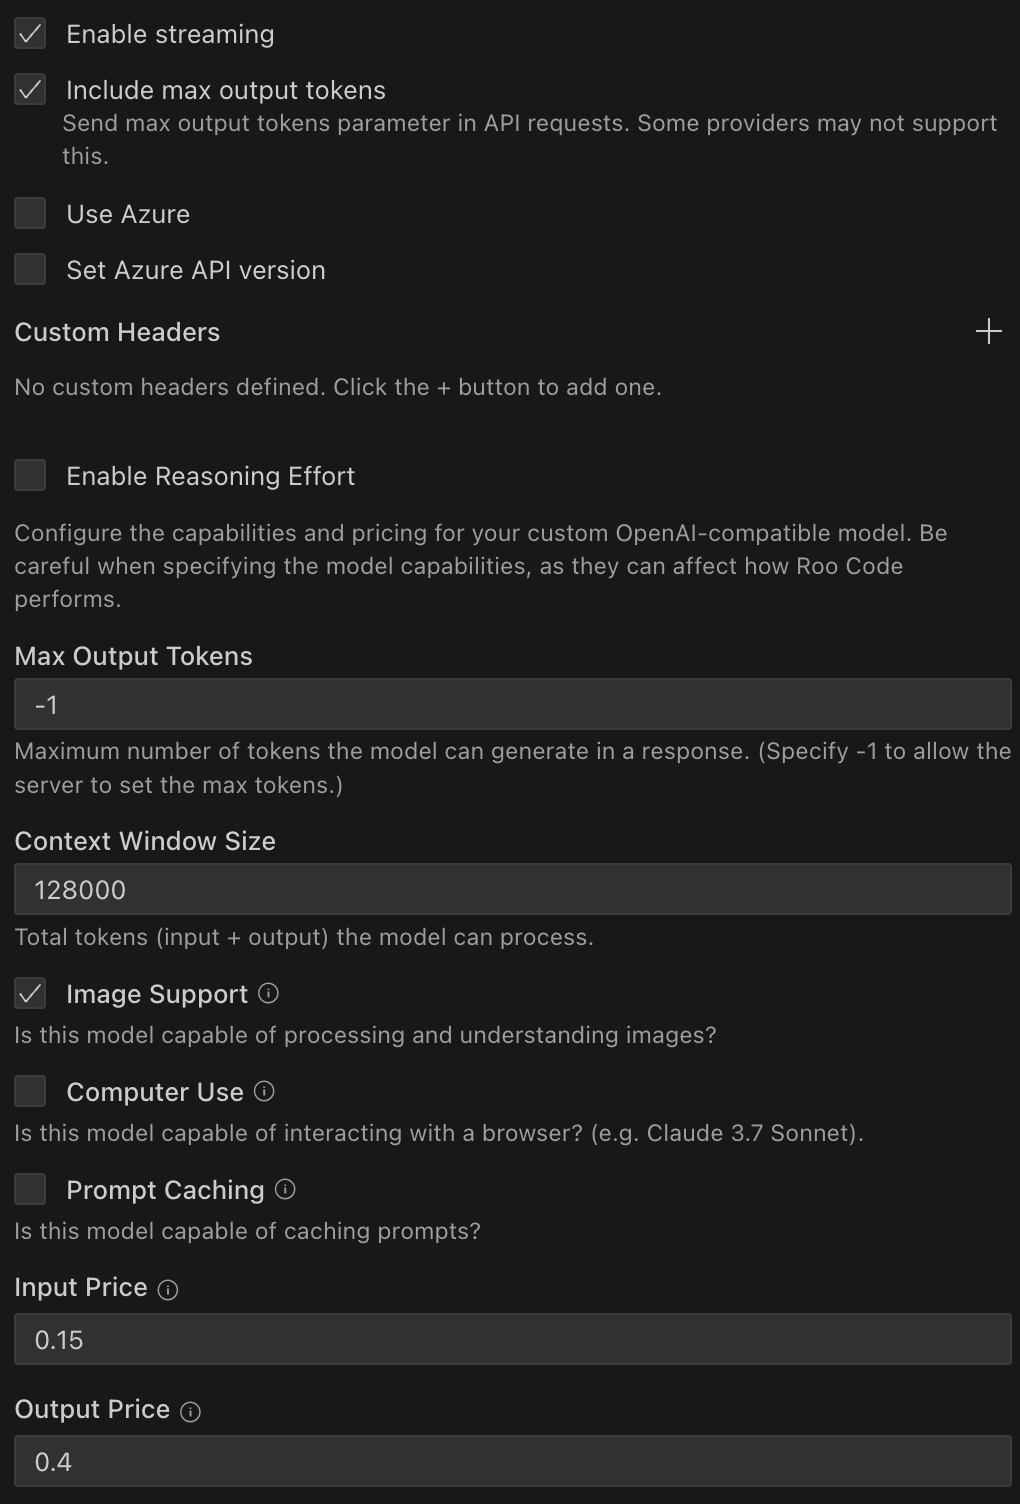
Task: Enable the Use Azure checkbox
Action: click(30, 214)
